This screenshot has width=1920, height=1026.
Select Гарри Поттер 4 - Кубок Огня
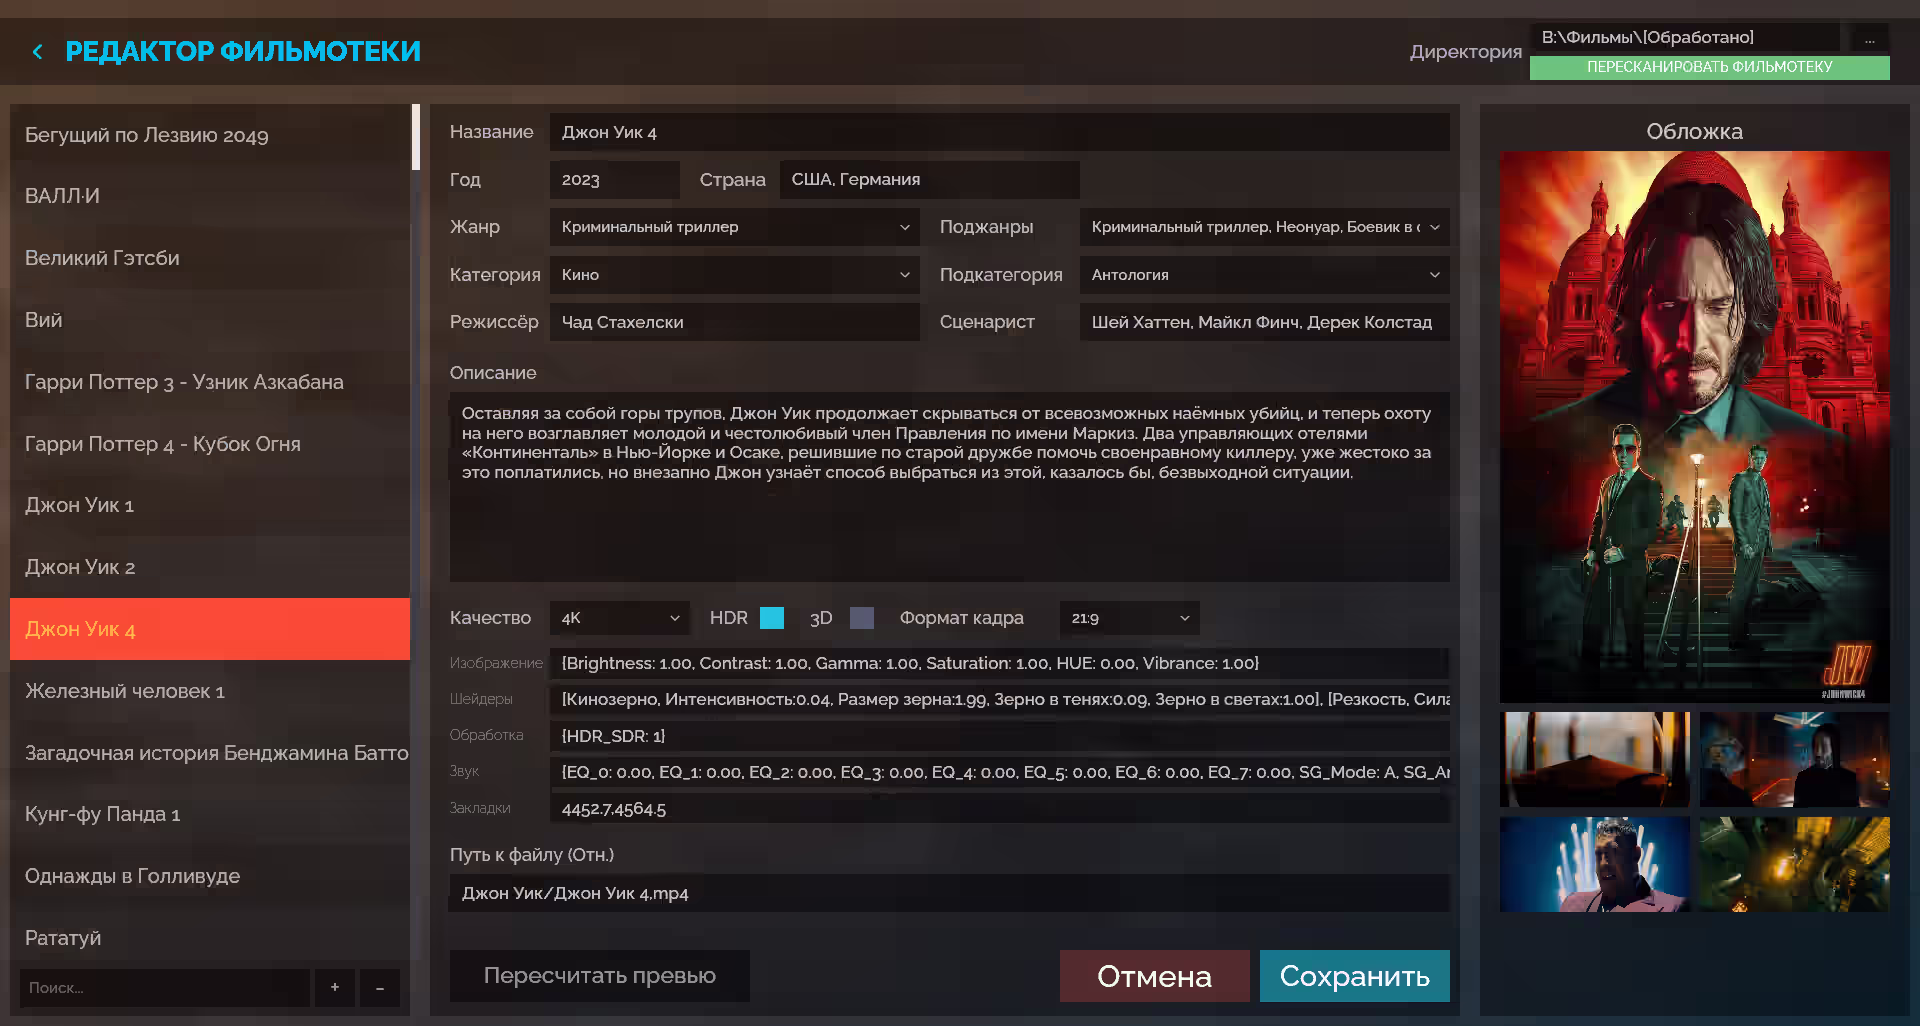coord(210,444)
